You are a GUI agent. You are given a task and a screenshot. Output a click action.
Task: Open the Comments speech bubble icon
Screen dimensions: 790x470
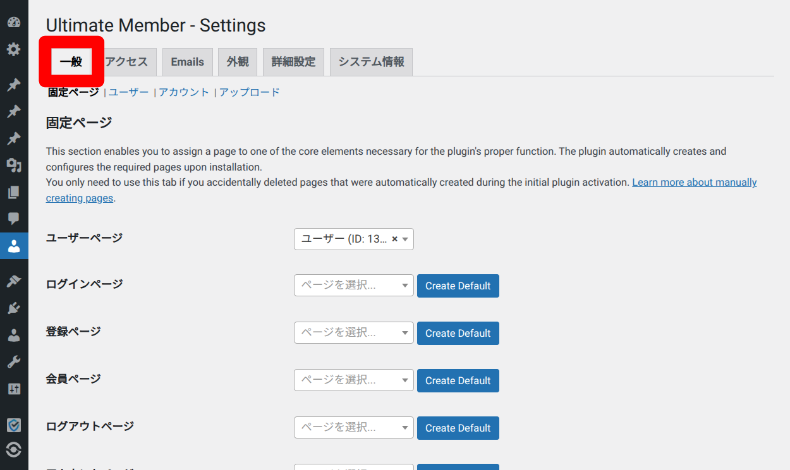(14, 218)
